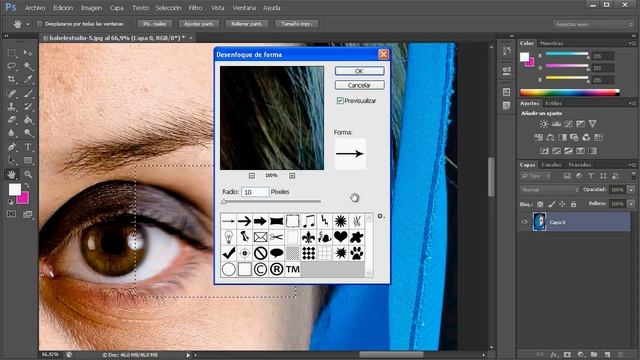Add a Levels adjustment
This screenshot has height=360, width=640.
(x=556, y=124)
